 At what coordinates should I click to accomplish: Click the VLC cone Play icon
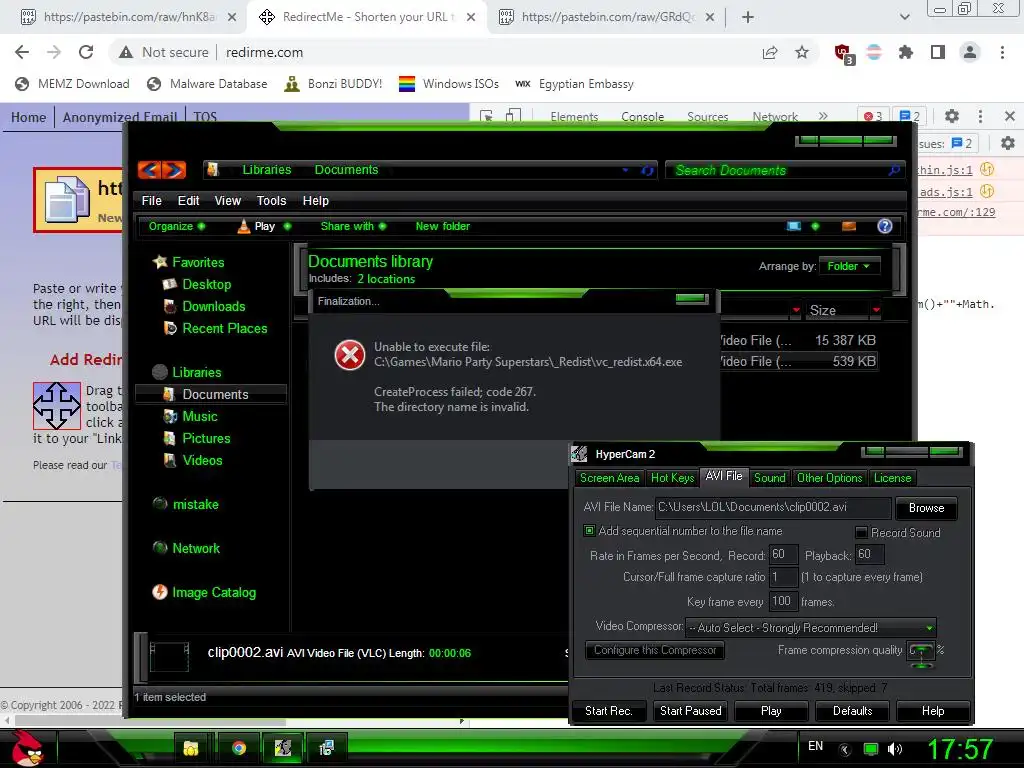coord(244,226)
